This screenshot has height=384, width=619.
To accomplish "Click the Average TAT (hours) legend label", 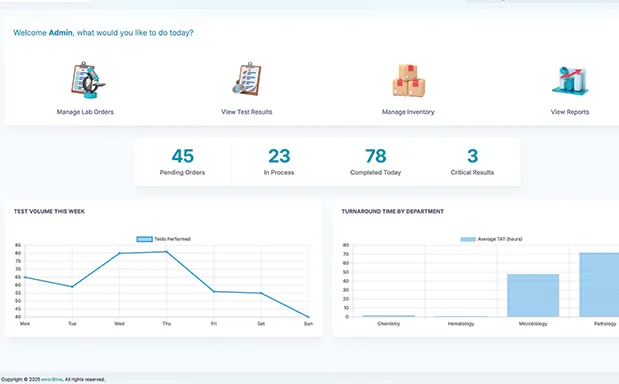I will [x=500, y=239].
